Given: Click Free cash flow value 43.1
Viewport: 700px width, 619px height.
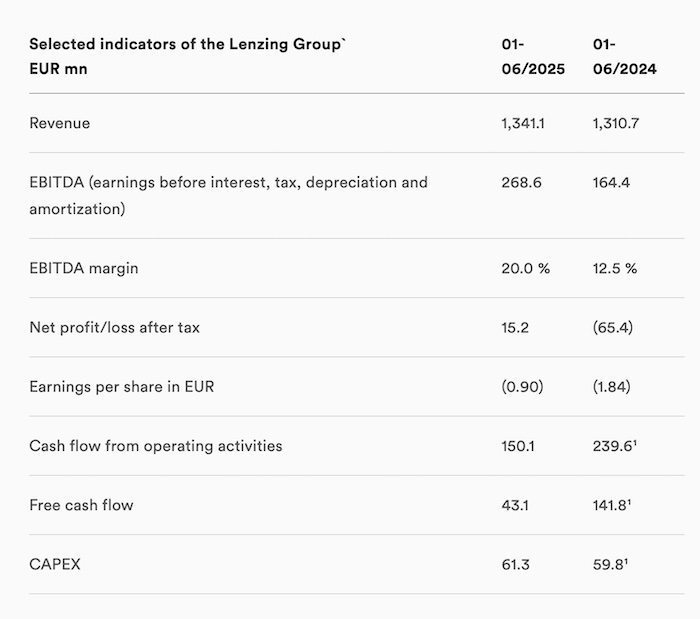Looking at the screenshot, I should [x=515, y=505].
